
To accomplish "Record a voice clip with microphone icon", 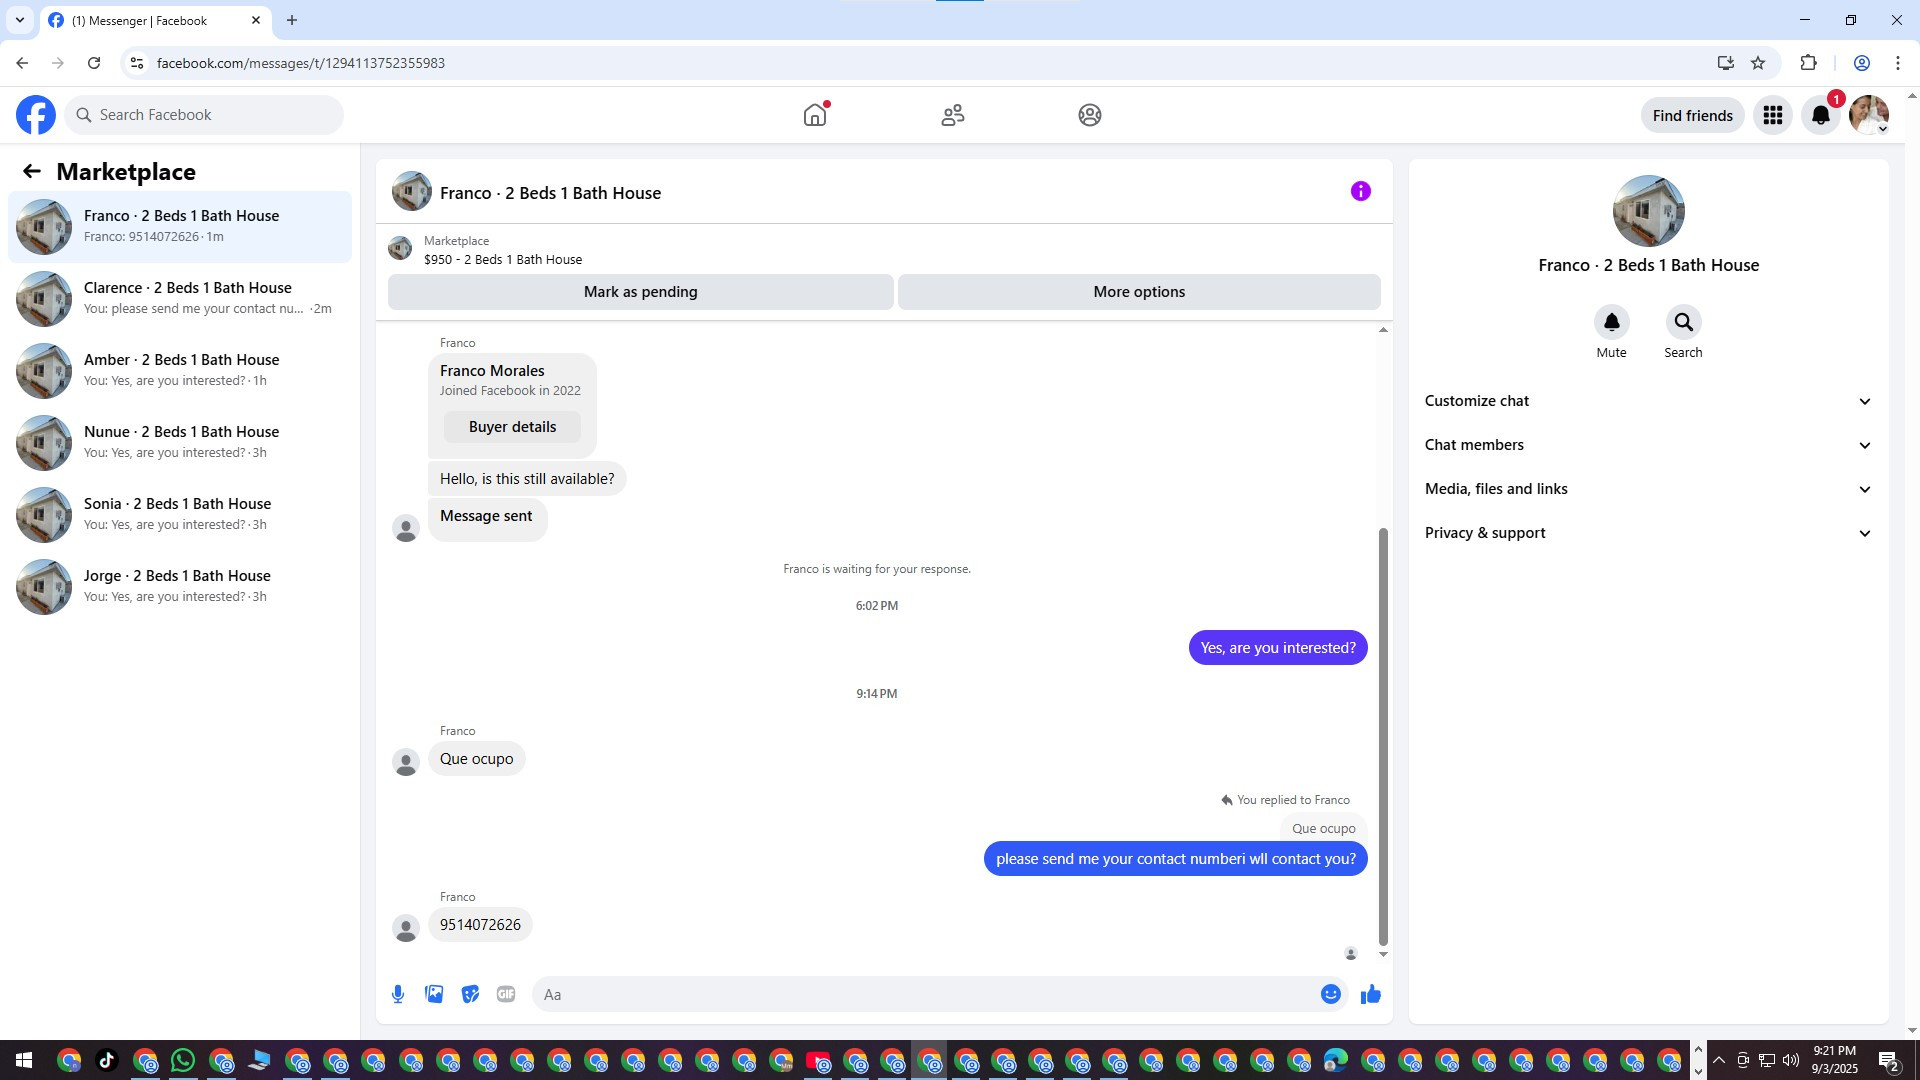I will tap(398, 994).
